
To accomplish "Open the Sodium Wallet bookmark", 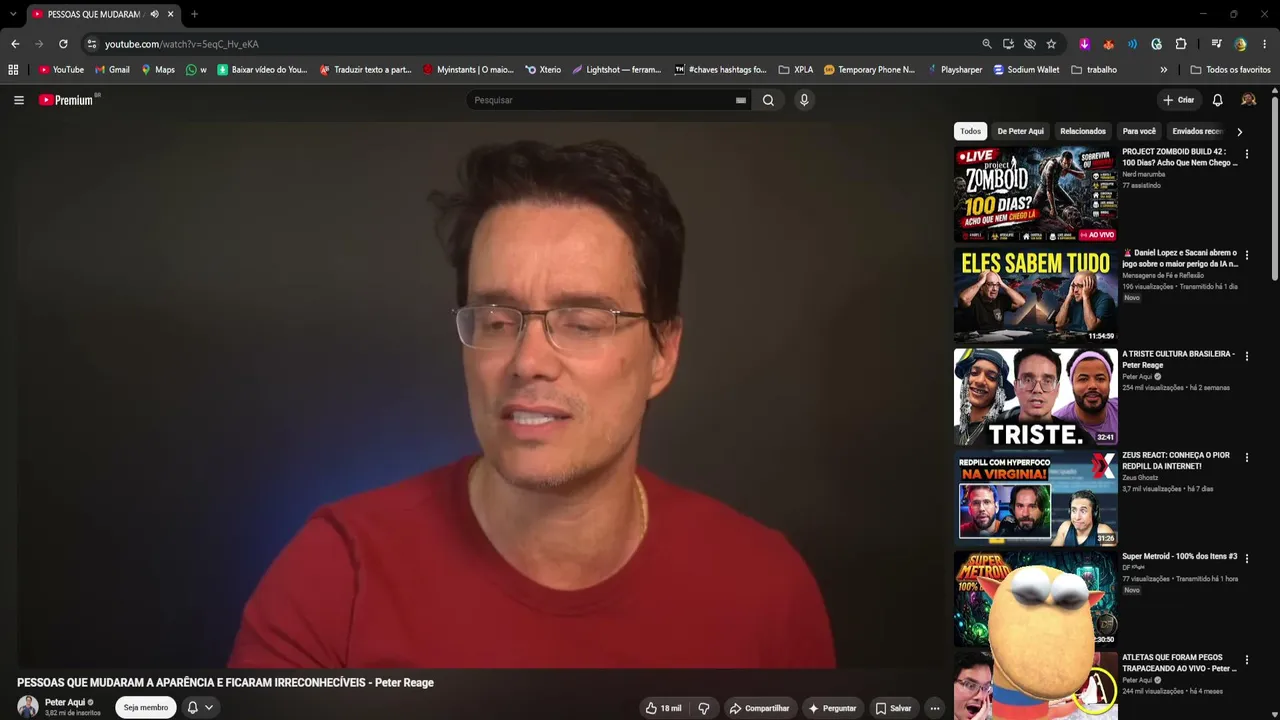I will 1026,70.
